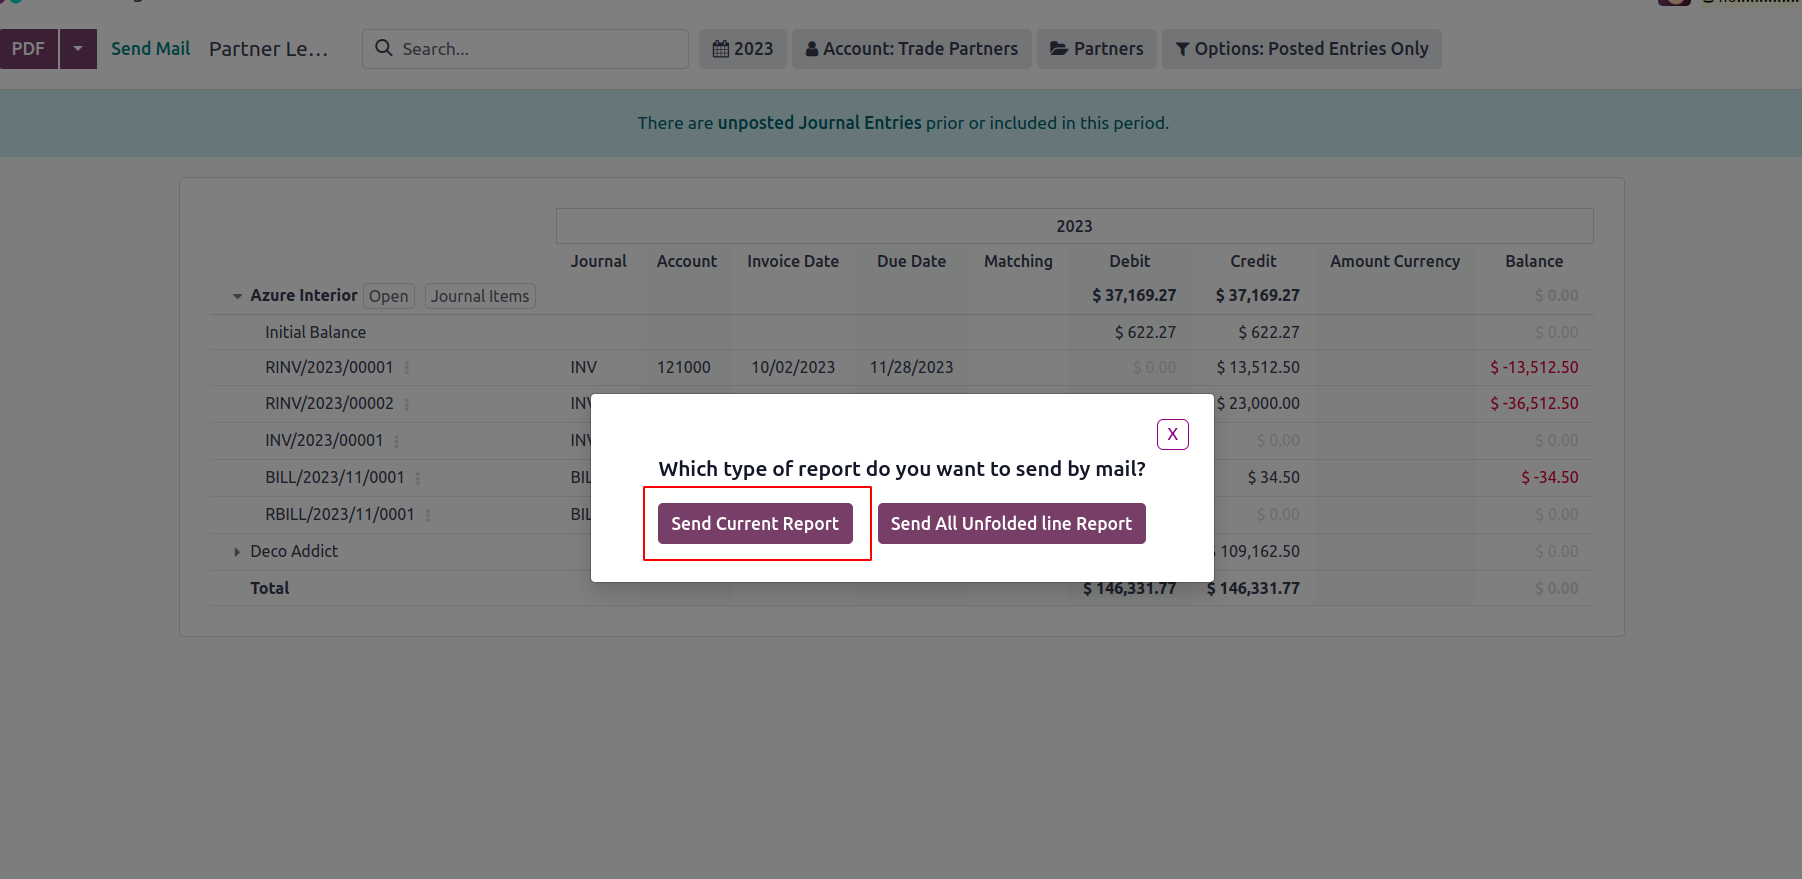This screenshot has width=1802, height=879.
Task: Open the Partners folder filter
Action: tap(1097, 49)
